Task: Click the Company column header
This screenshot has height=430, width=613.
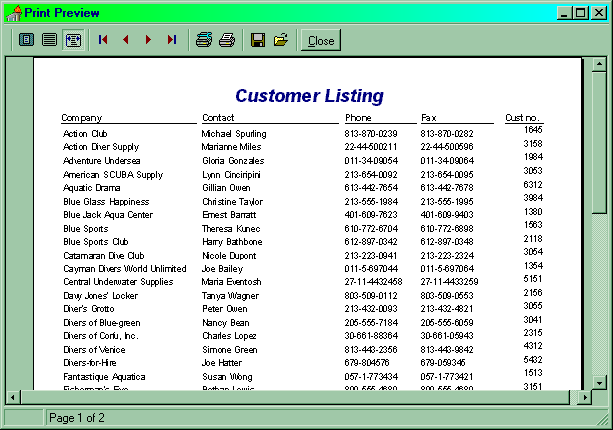Action: pyautogui.click(x=82, y=118)
